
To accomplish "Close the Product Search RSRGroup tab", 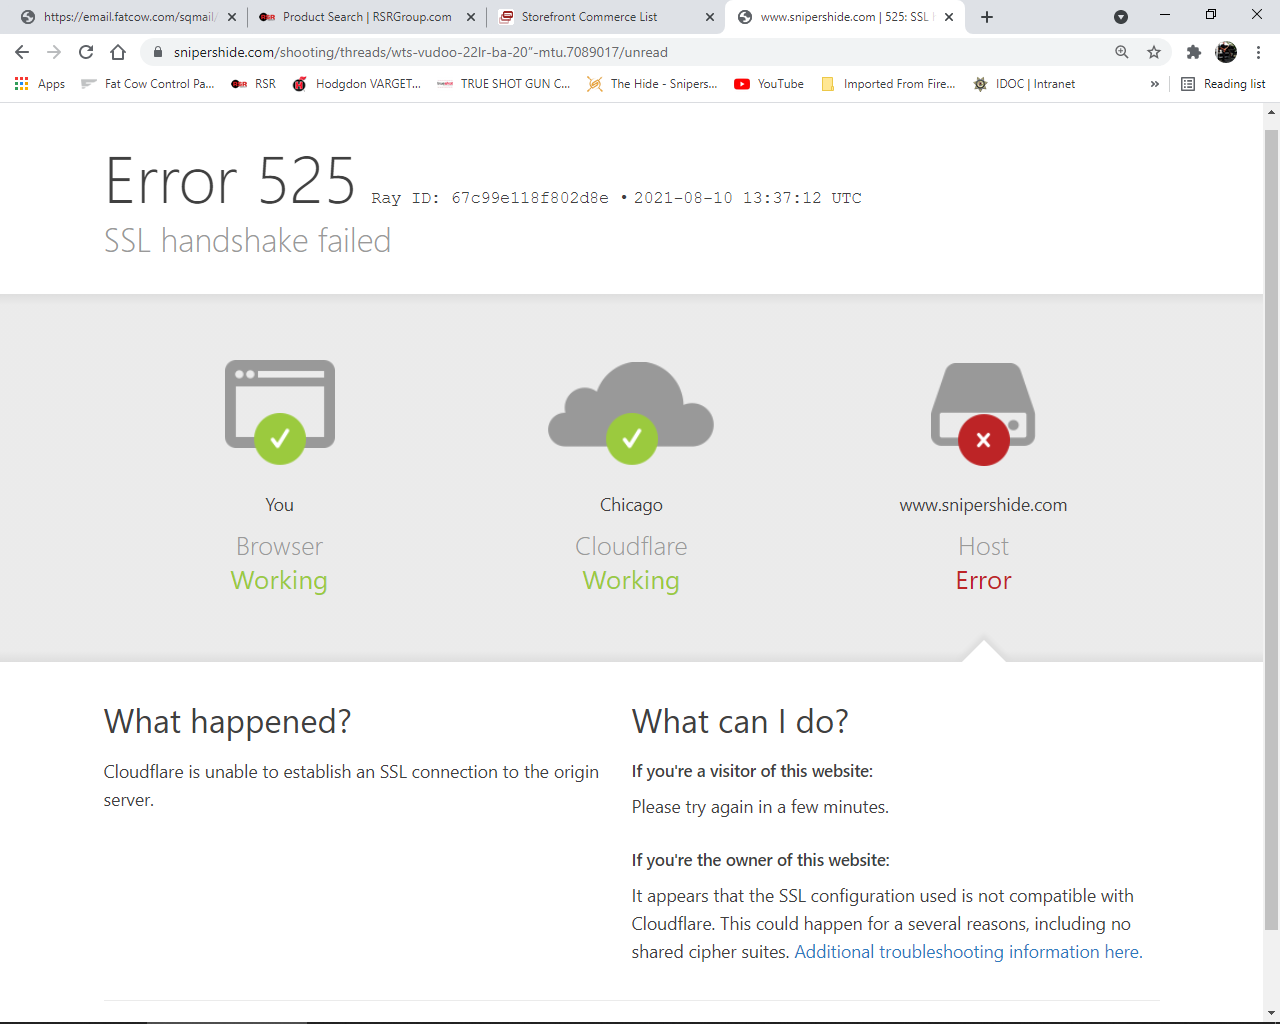I will point(471,17).
